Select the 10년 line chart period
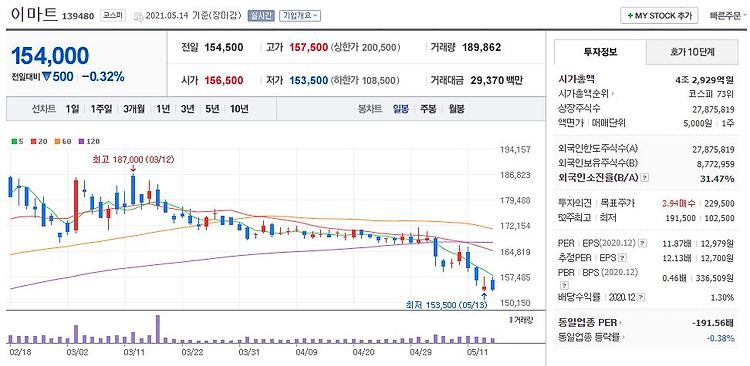Viewport: 750px width, 366px height. pyautogui.click(x=239, y=109)
